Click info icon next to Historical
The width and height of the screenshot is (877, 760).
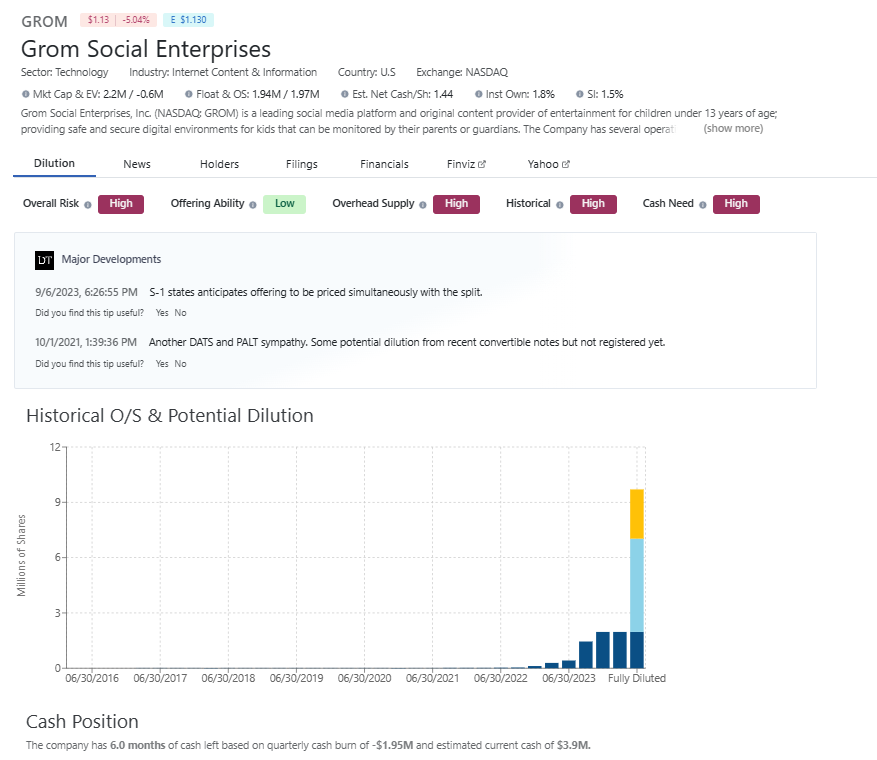point(560,204)
